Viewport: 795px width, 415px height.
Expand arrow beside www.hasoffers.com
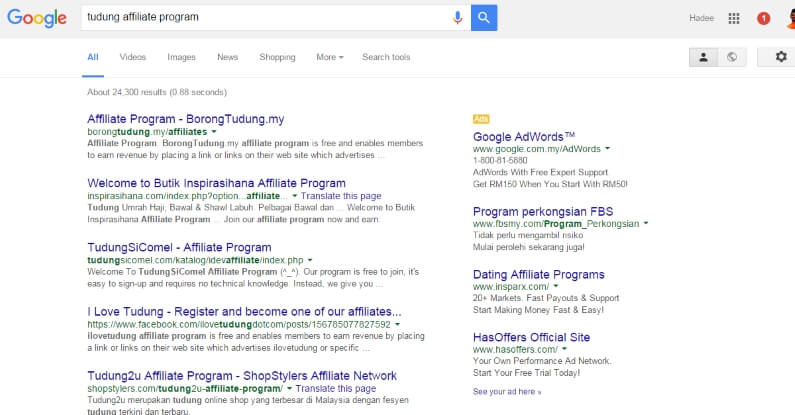(564, 349)
